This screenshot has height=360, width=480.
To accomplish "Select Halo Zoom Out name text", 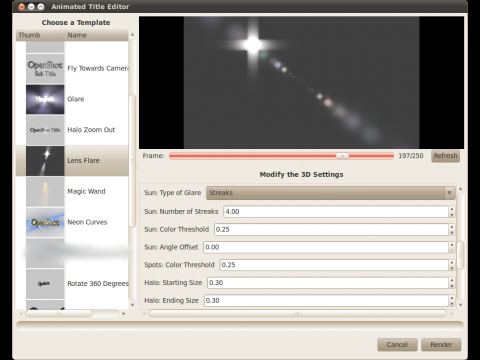I will (91, 130).
